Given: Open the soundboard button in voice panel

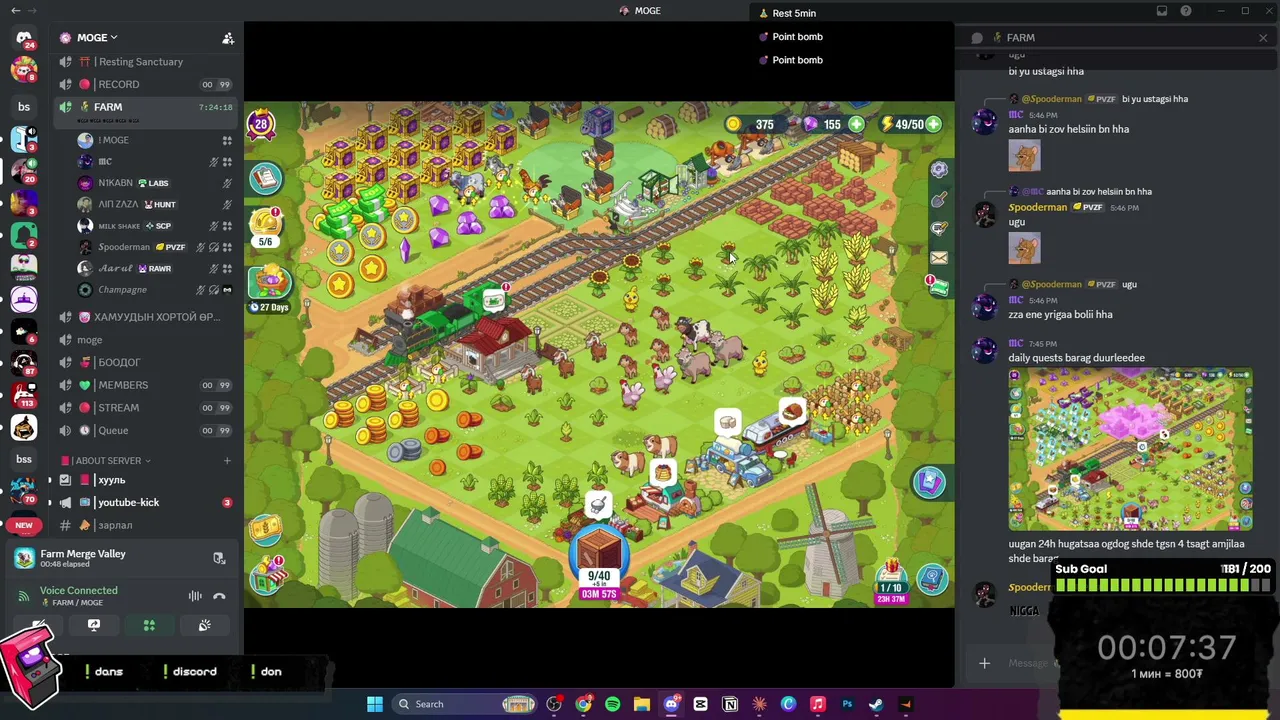Looking at the screenshot, I should (x=204, y=625).
